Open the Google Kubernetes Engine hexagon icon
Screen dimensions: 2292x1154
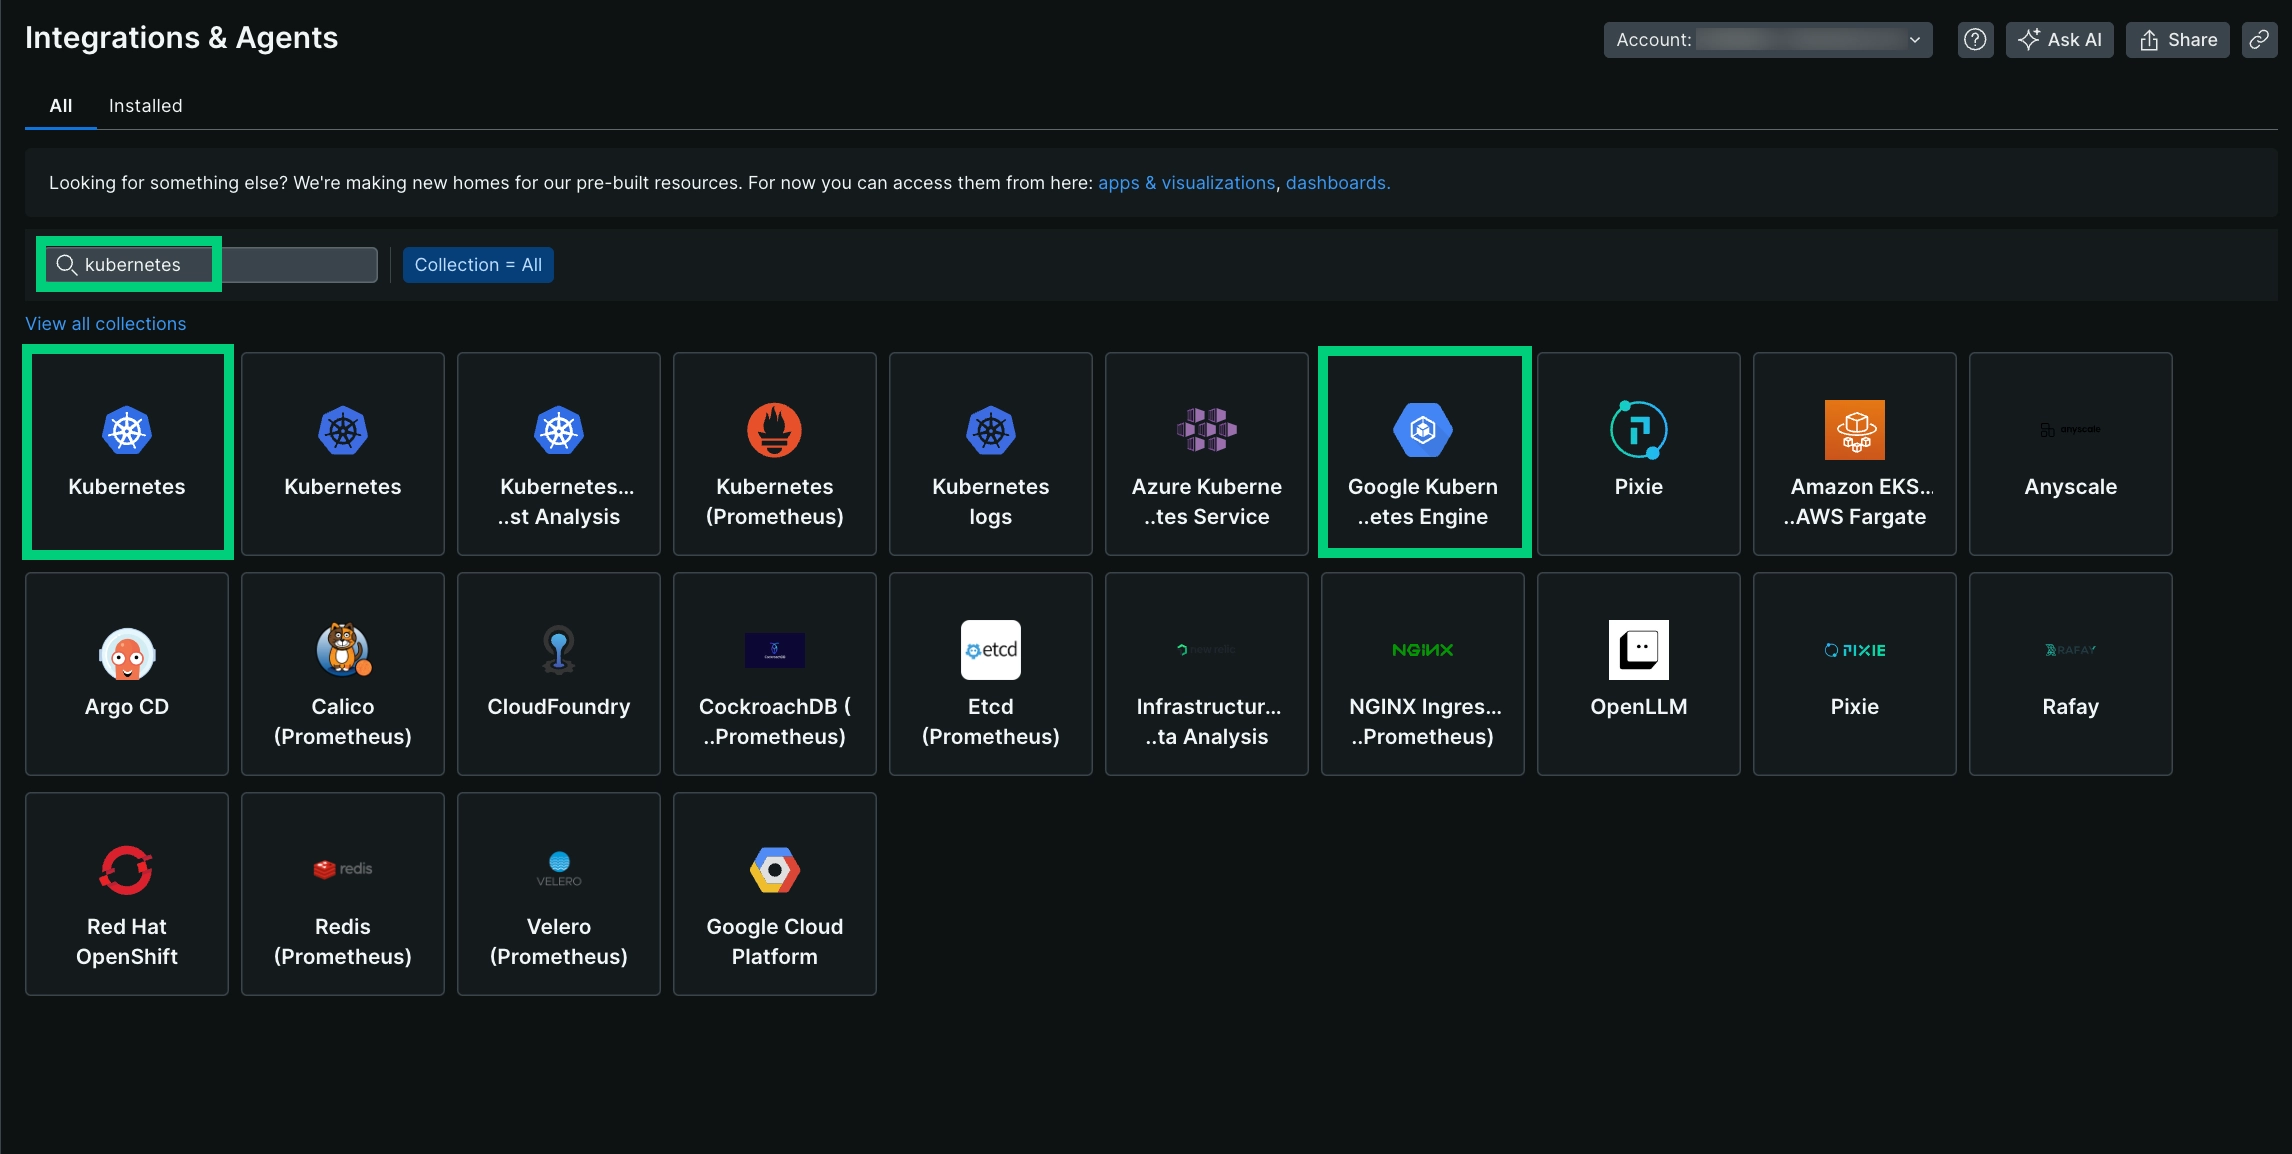1422,430
